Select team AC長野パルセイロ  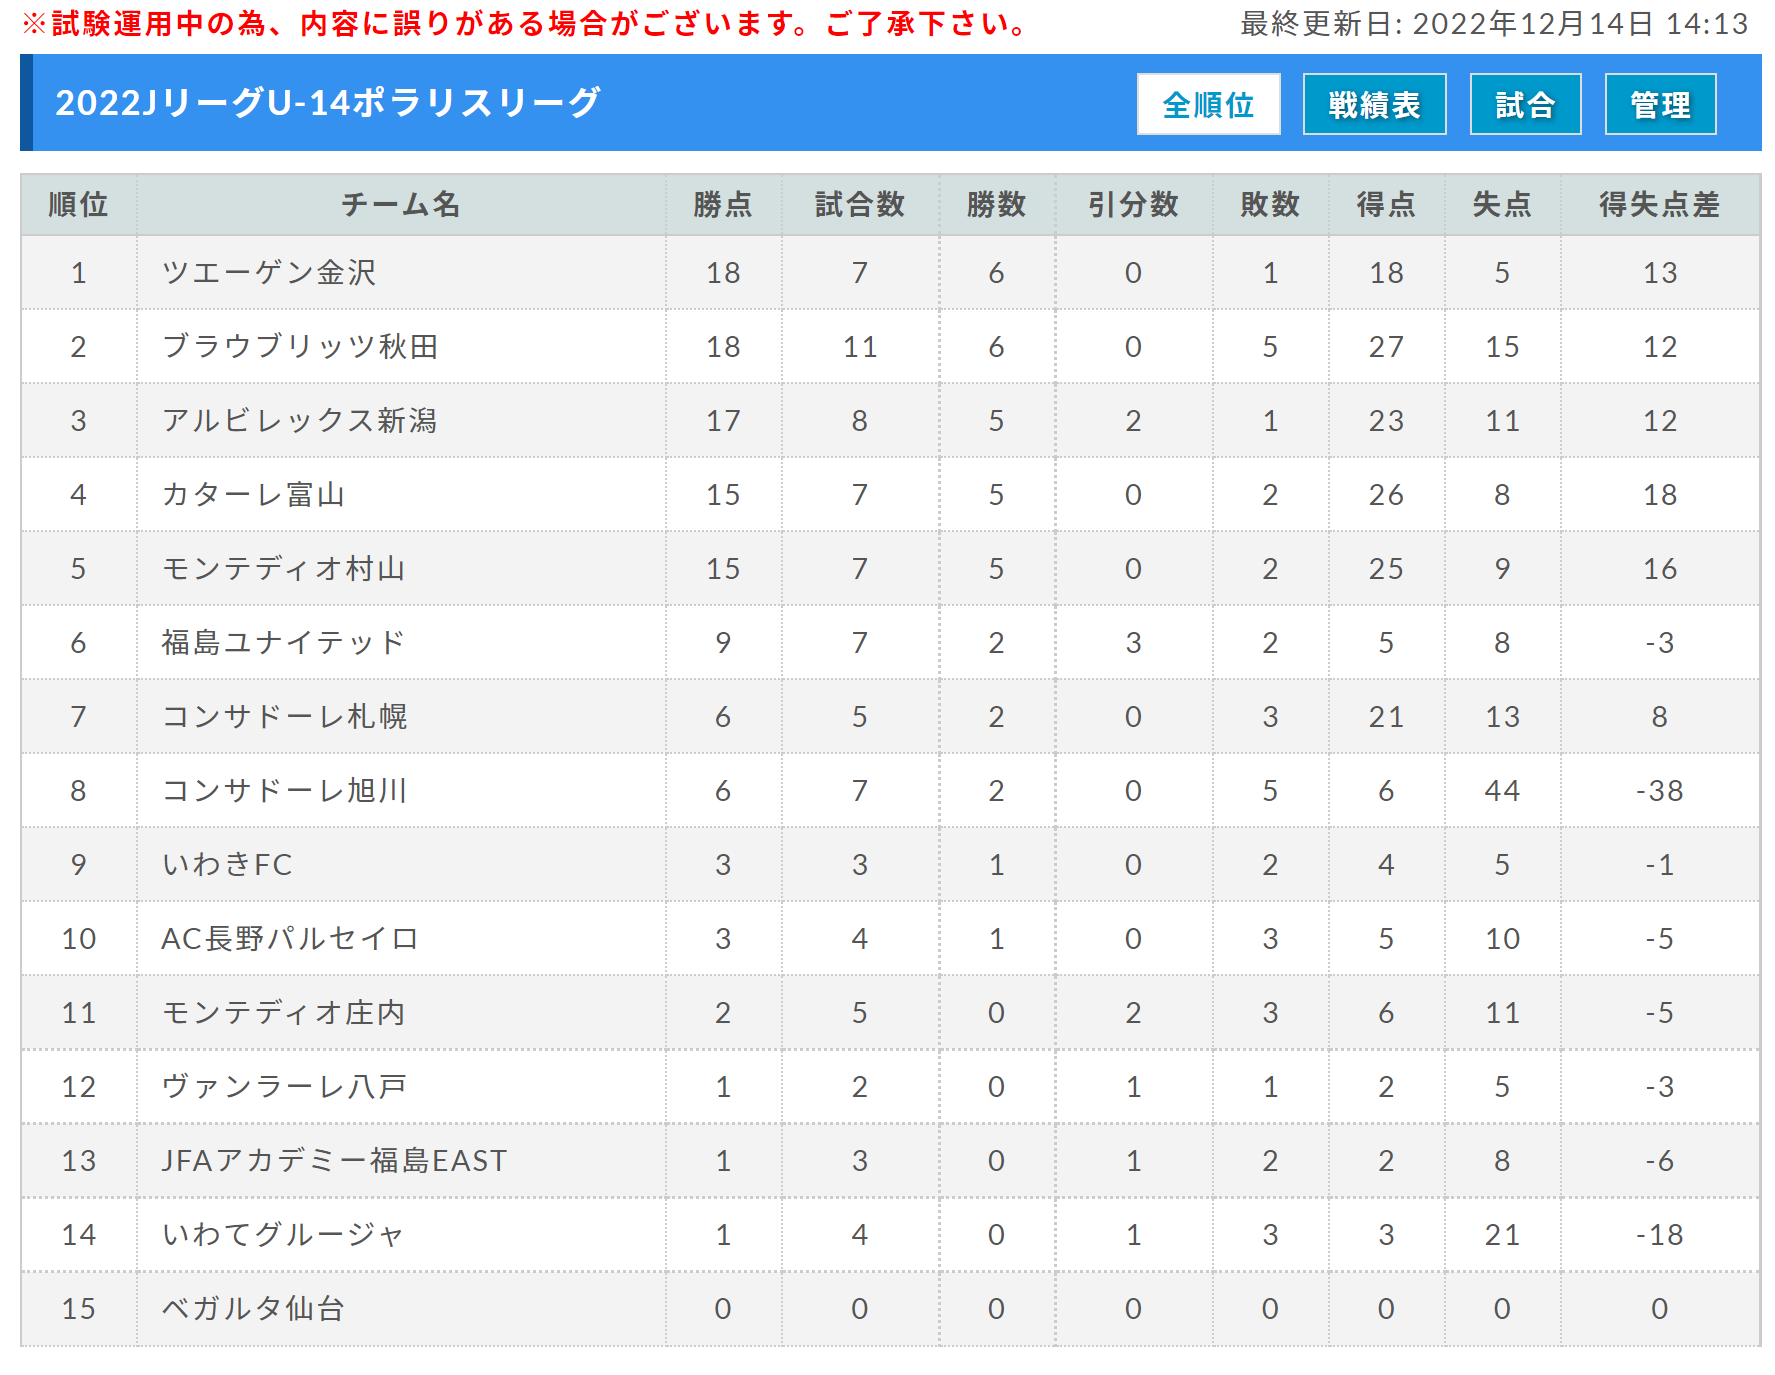click(x=290, y=939)
